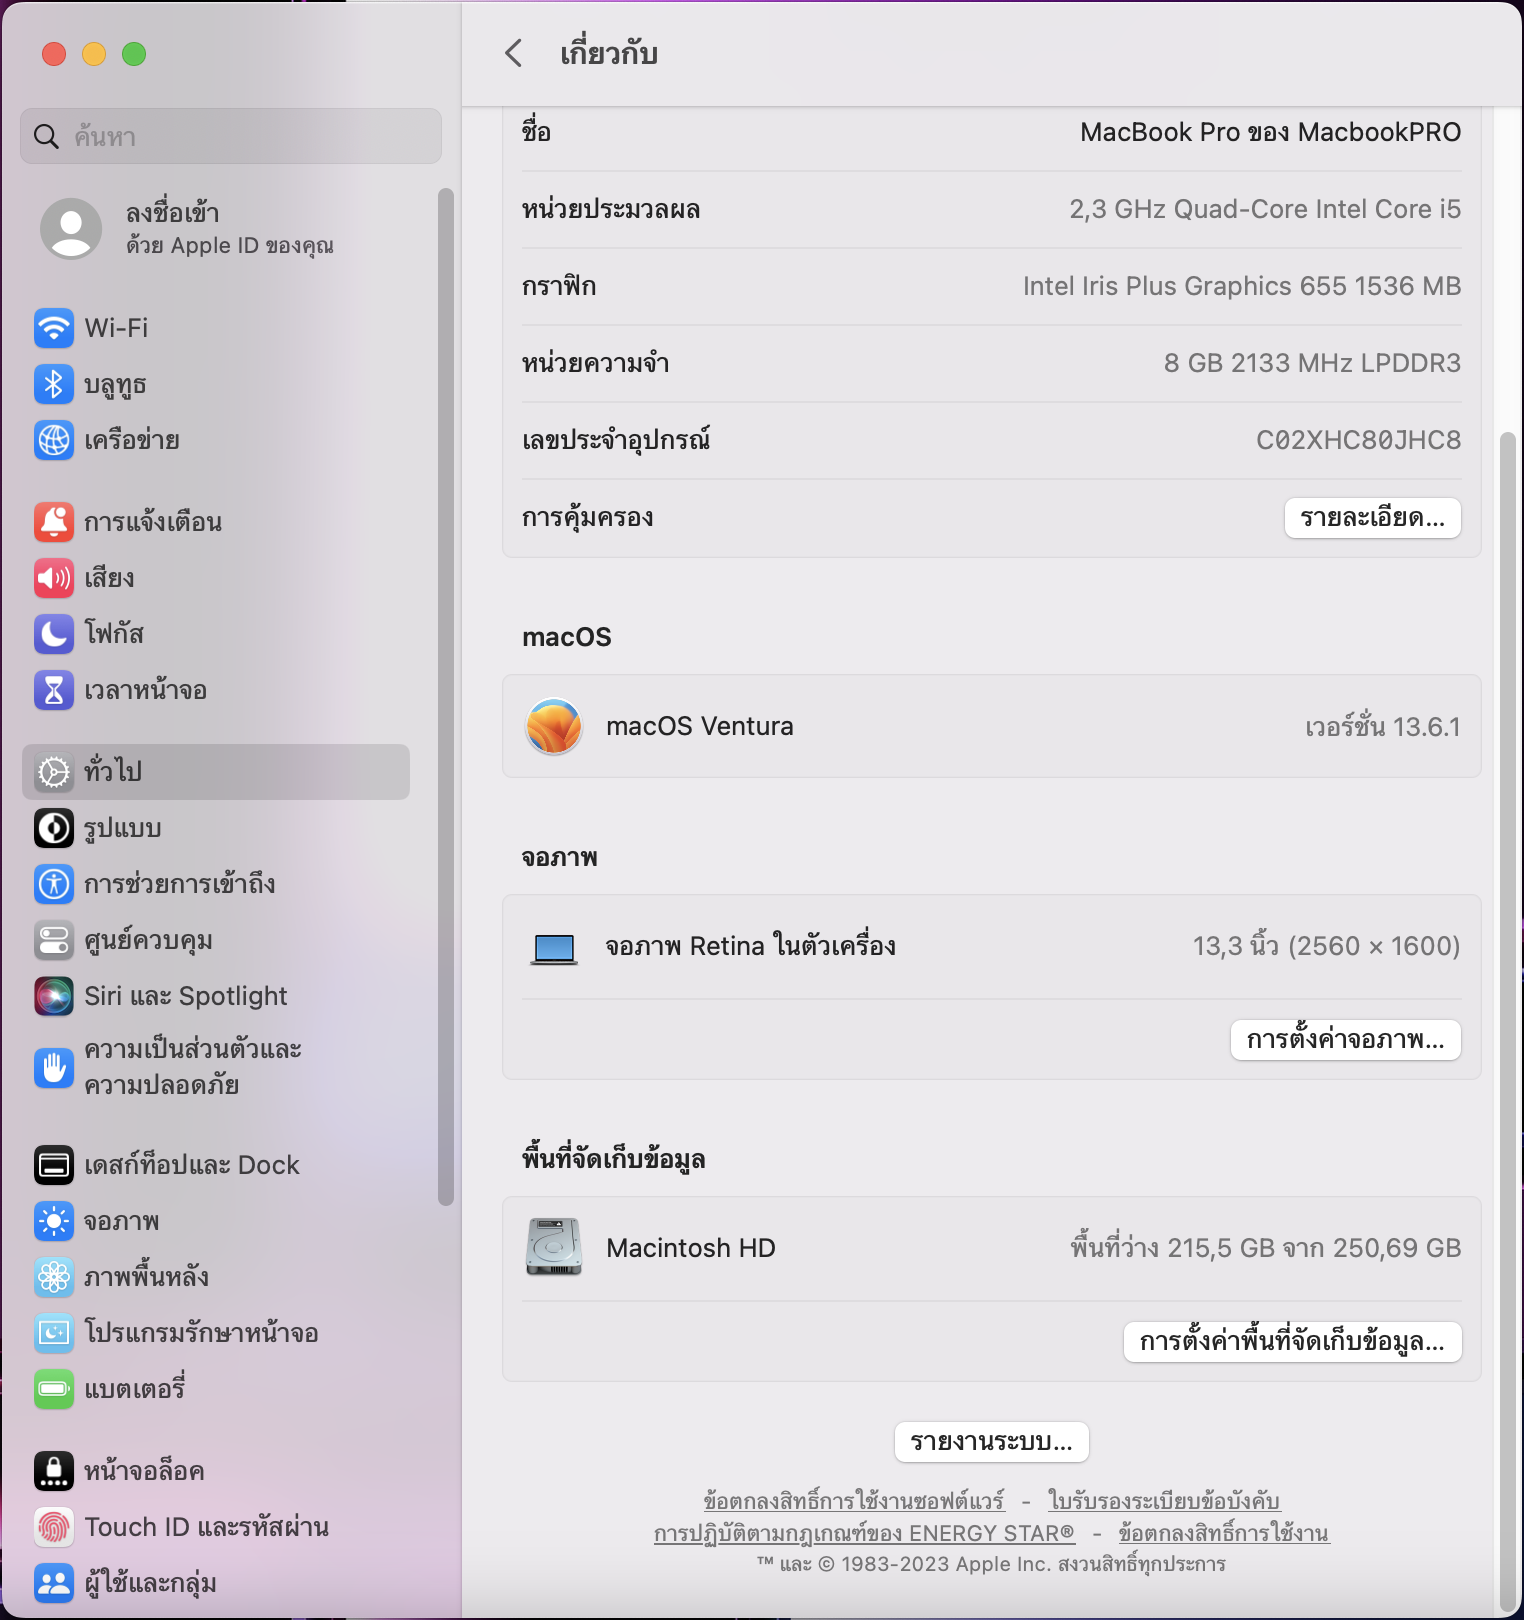This screenshot has width=1524, height=1620.
Task: Open software license agreement link
Action: [854, 1501]
